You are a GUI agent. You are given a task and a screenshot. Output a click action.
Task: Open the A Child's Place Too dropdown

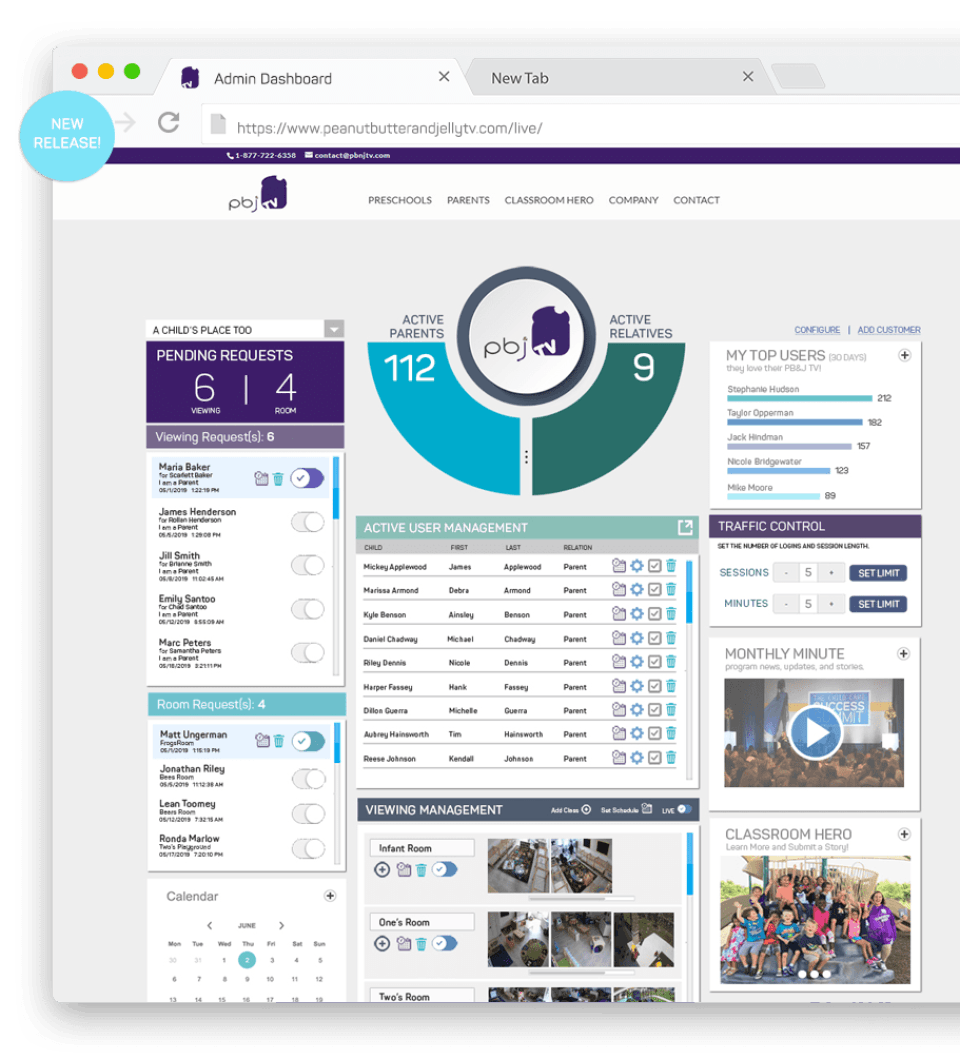[x=332, y=329]
